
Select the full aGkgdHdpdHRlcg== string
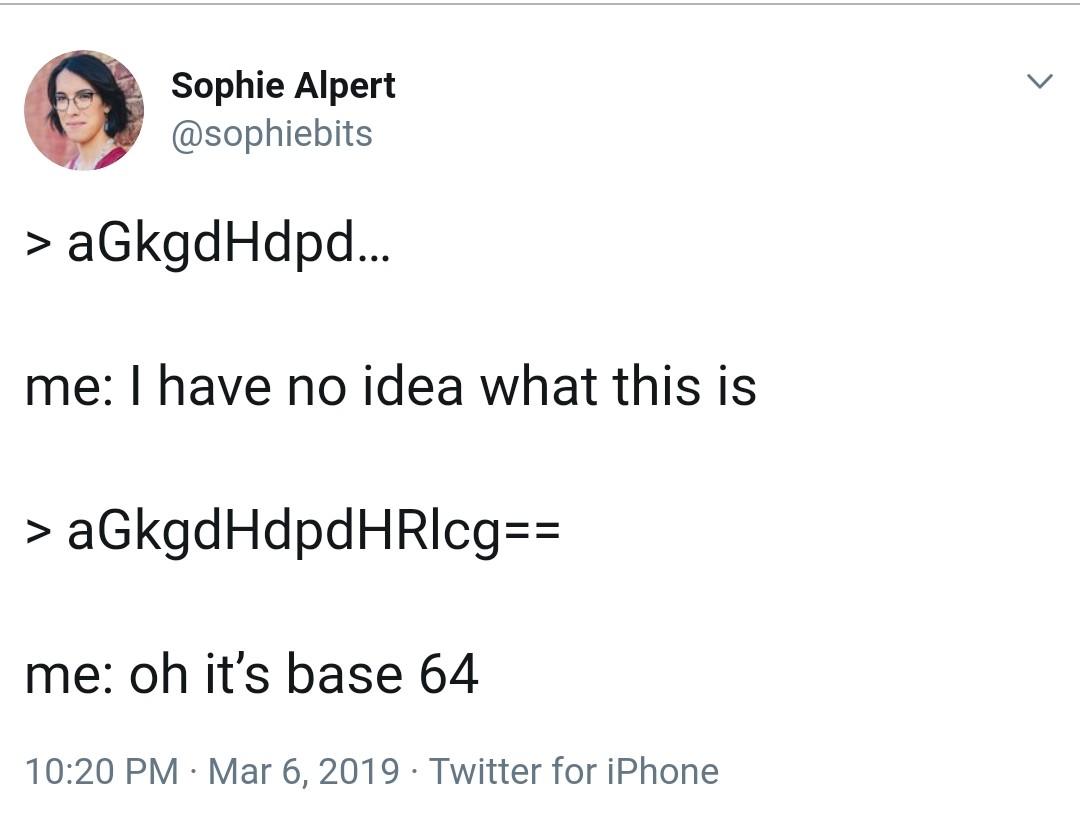click(313, 532)
